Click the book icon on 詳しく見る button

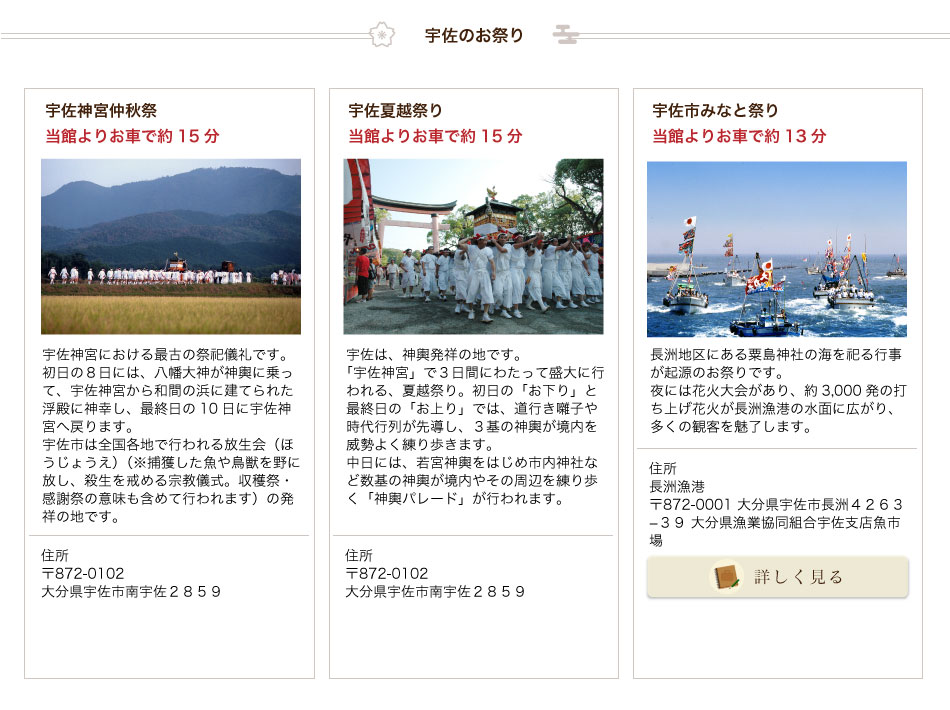point(724,577)
